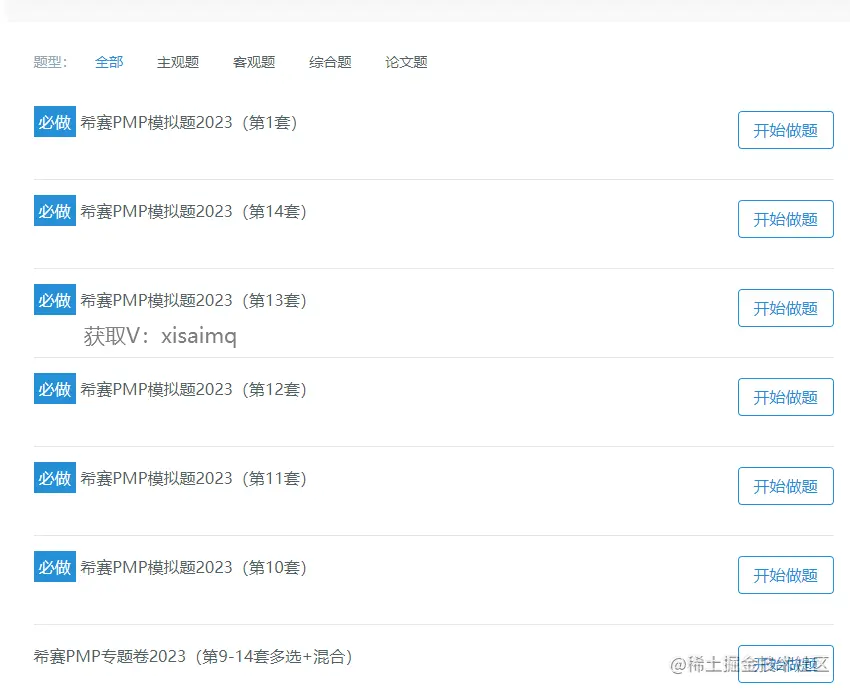This screenshot has width=850, height=695.
Task: Open 希赛PMP专题卷2023（第9-14套多选+混合）
Action: pos(193,657)
